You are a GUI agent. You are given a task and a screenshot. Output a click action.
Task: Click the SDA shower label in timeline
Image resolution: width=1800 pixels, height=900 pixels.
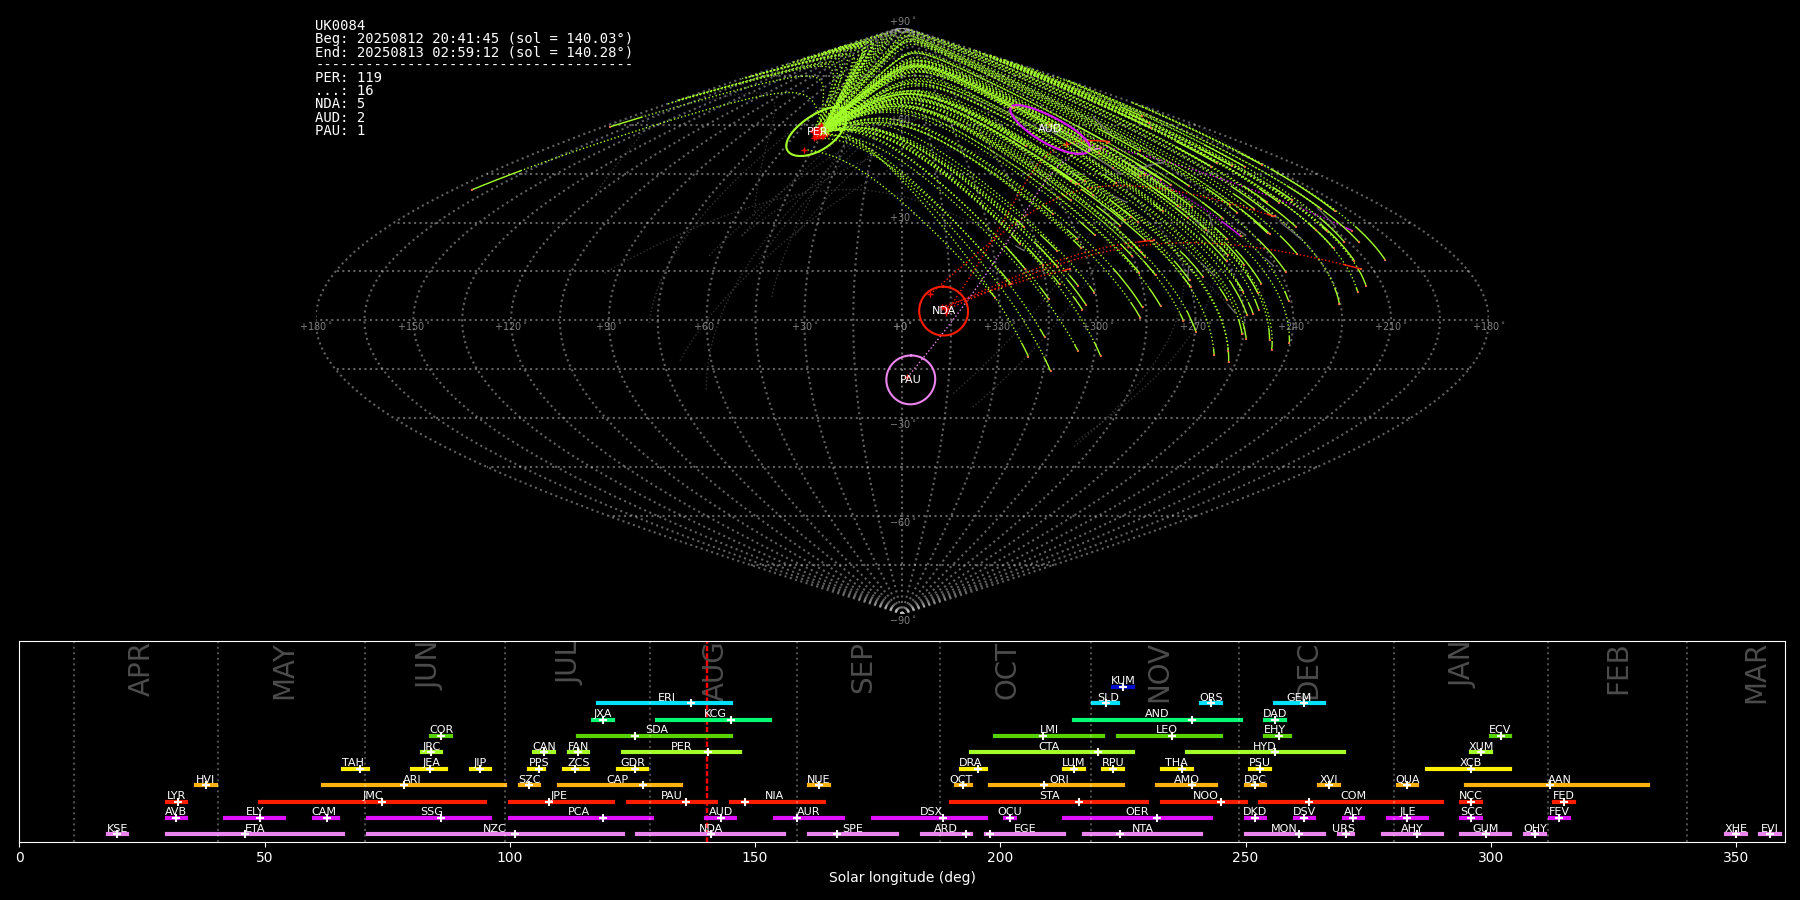pyautogui.click(x=656, y=730)
